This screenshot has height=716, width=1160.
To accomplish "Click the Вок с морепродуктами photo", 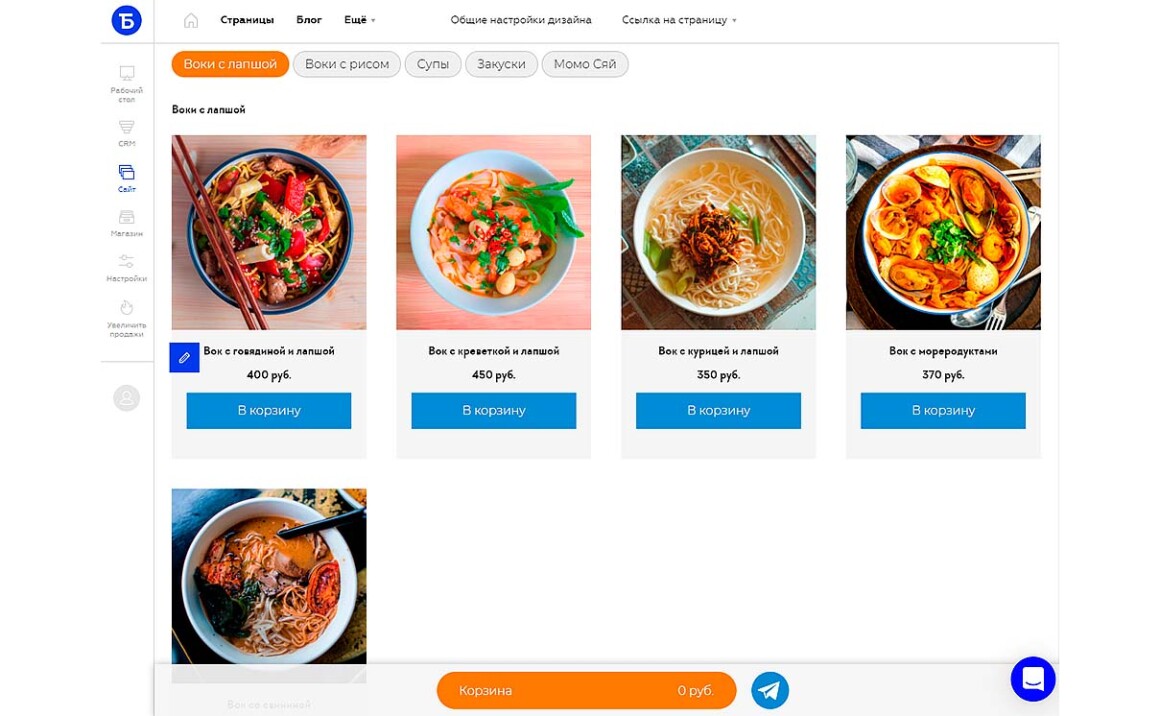I will tap(943, 232).
